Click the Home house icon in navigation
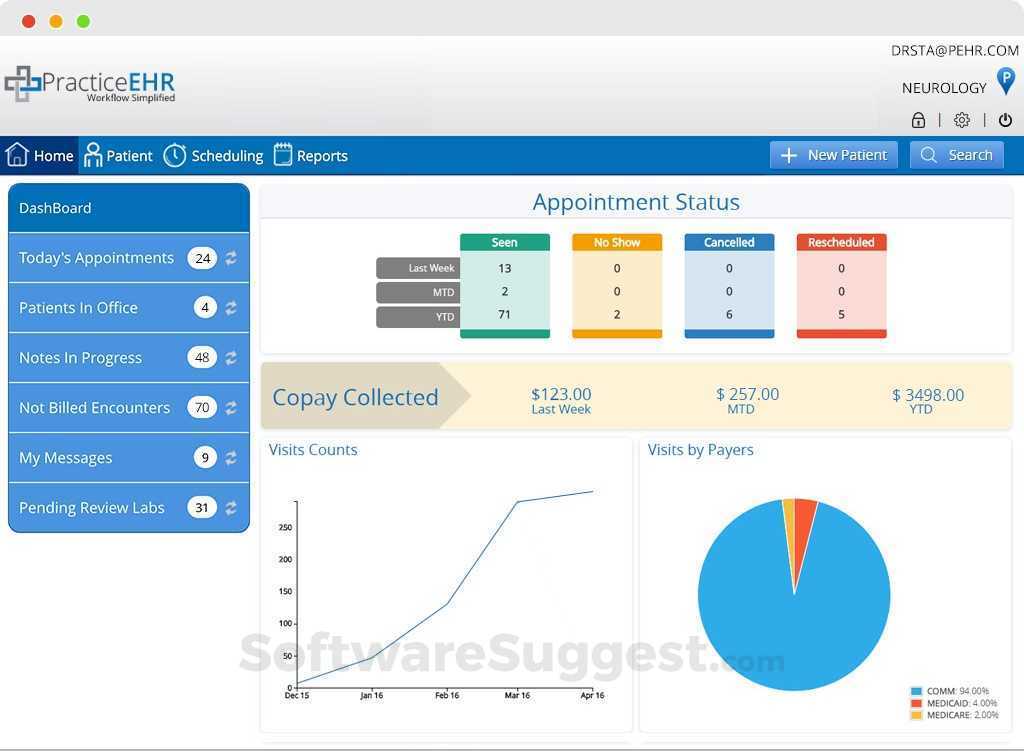 coord(16,154)
